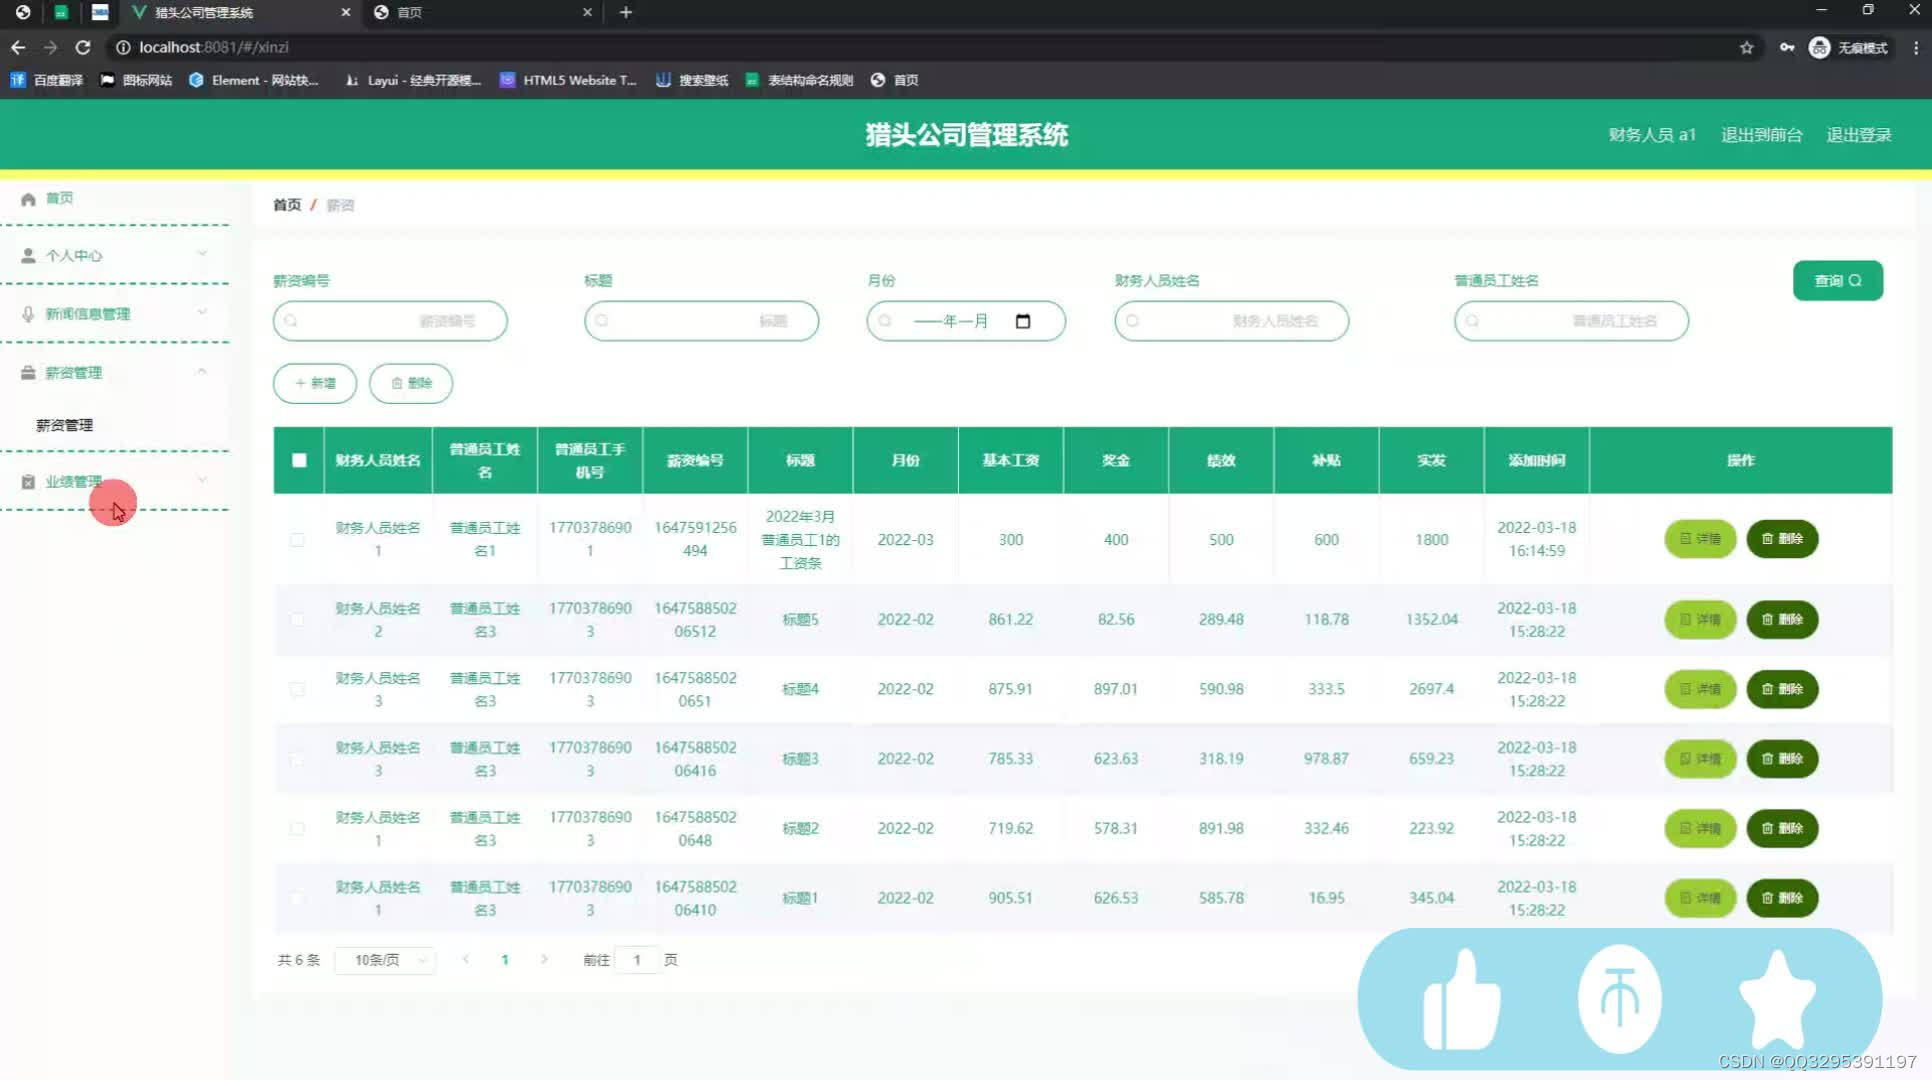Open browser three-dot menu
Screen dimensions: 1932x1080
(1915, 47)
